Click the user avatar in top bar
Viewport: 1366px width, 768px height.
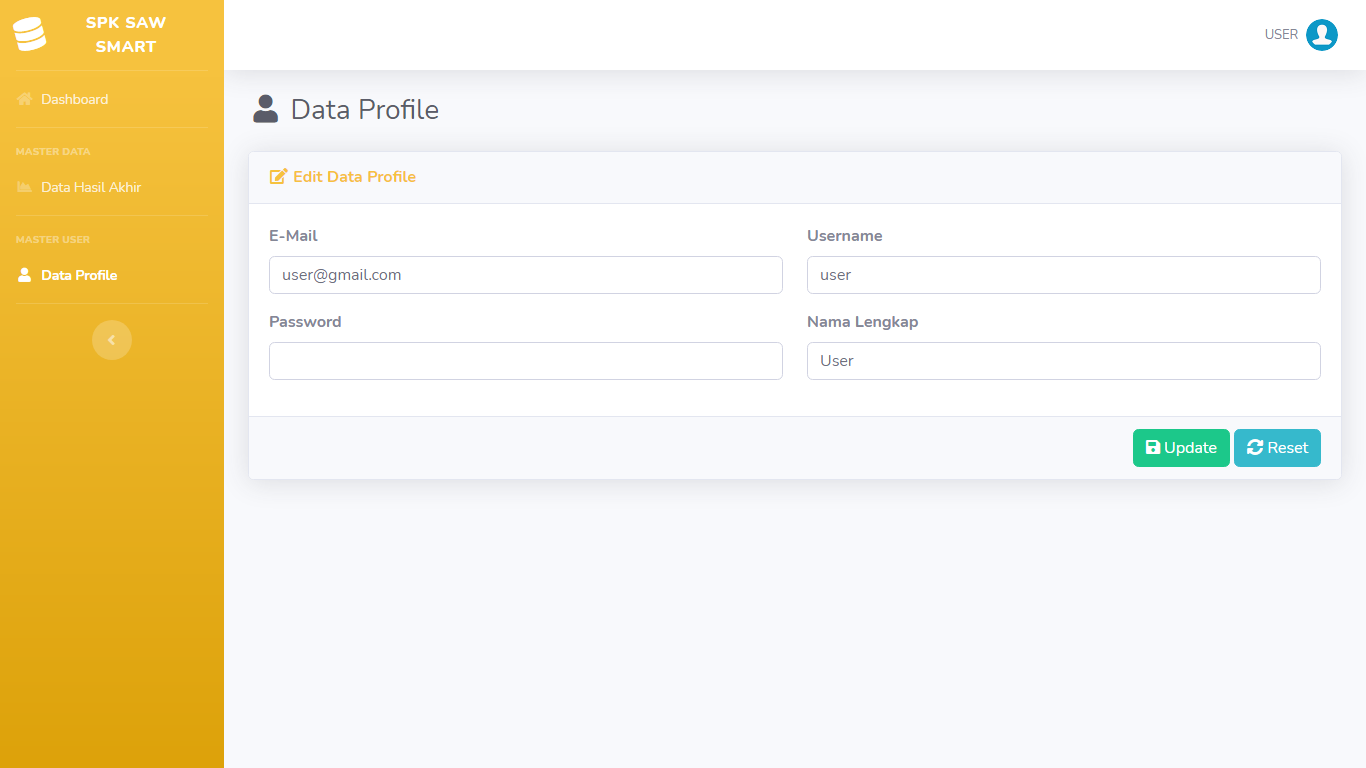coord(1322,35)
